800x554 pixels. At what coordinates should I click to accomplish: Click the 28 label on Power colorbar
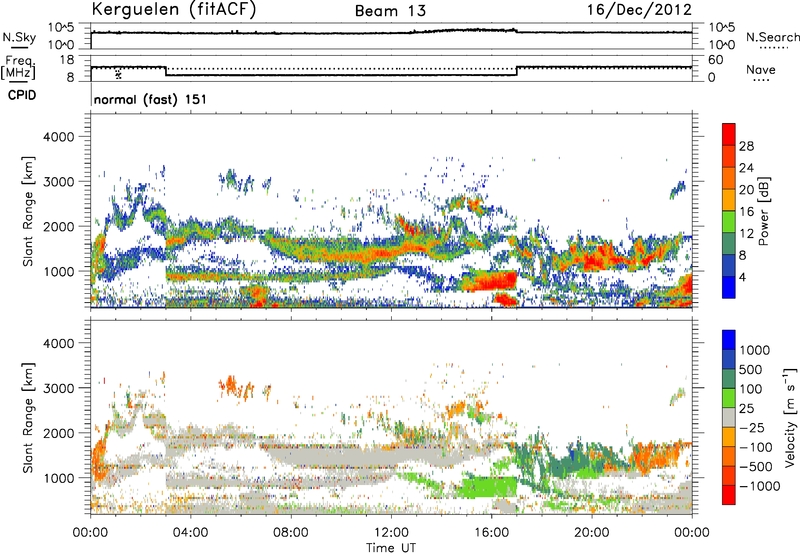pyautogui.click(x=746, y=146)
